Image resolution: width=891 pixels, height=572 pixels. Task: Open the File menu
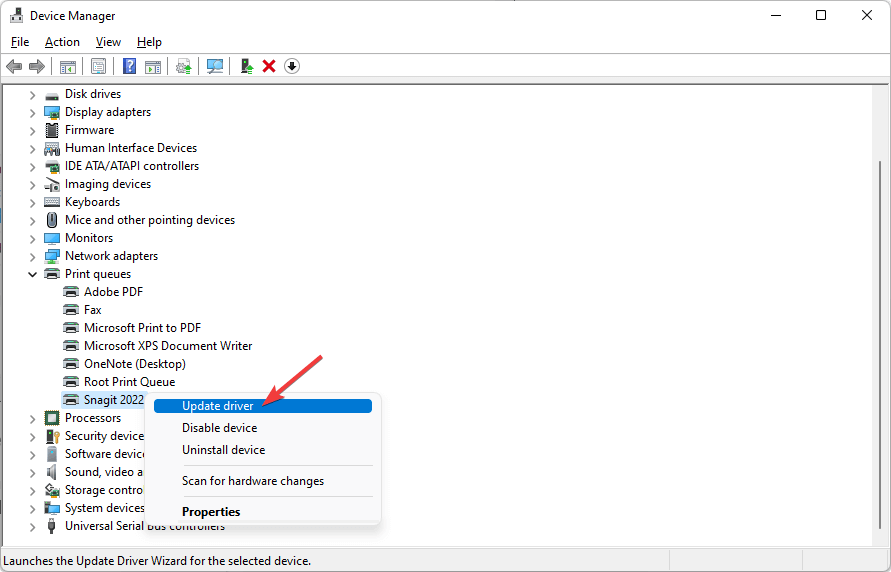click(20, 42)
